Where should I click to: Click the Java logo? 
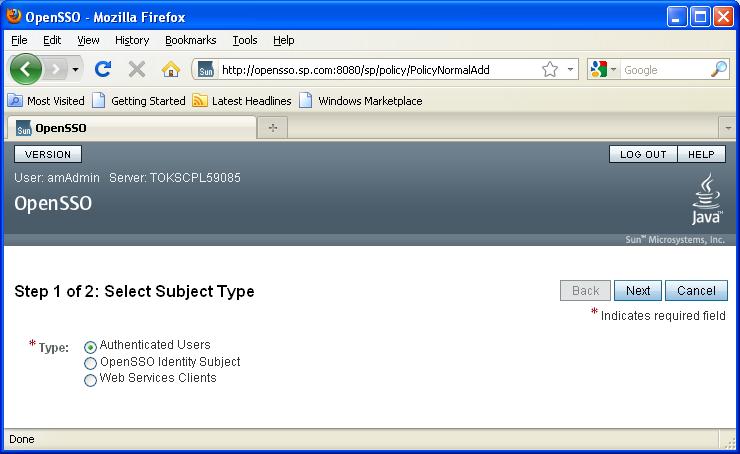point(706,199)
